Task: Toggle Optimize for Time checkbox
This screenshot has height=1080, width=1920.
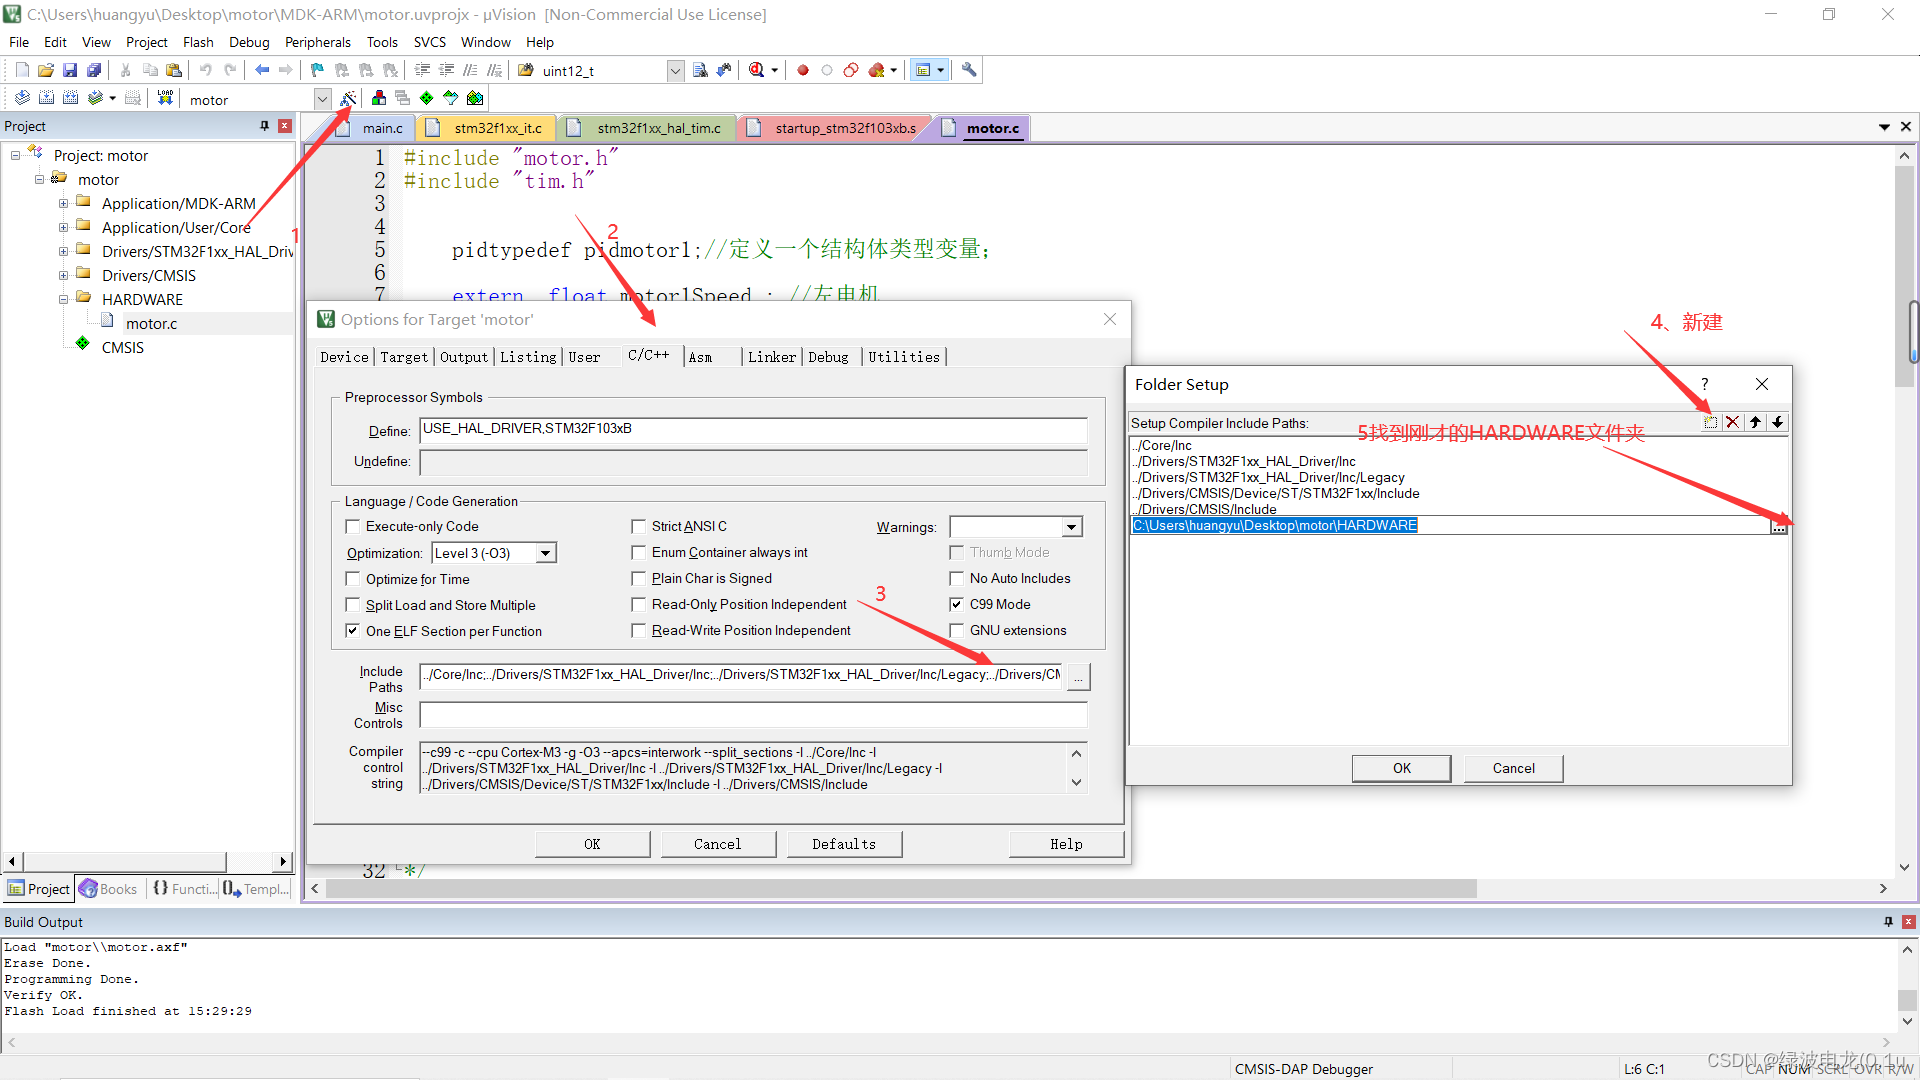Action: pyautogui.click(x=352, y=578)
